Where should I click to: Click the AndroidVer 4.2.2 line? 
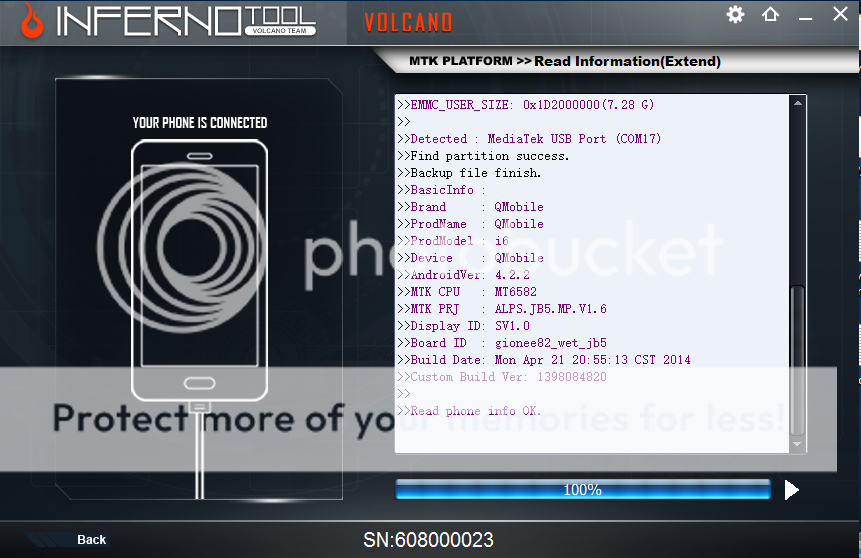(x=463, y=275)
